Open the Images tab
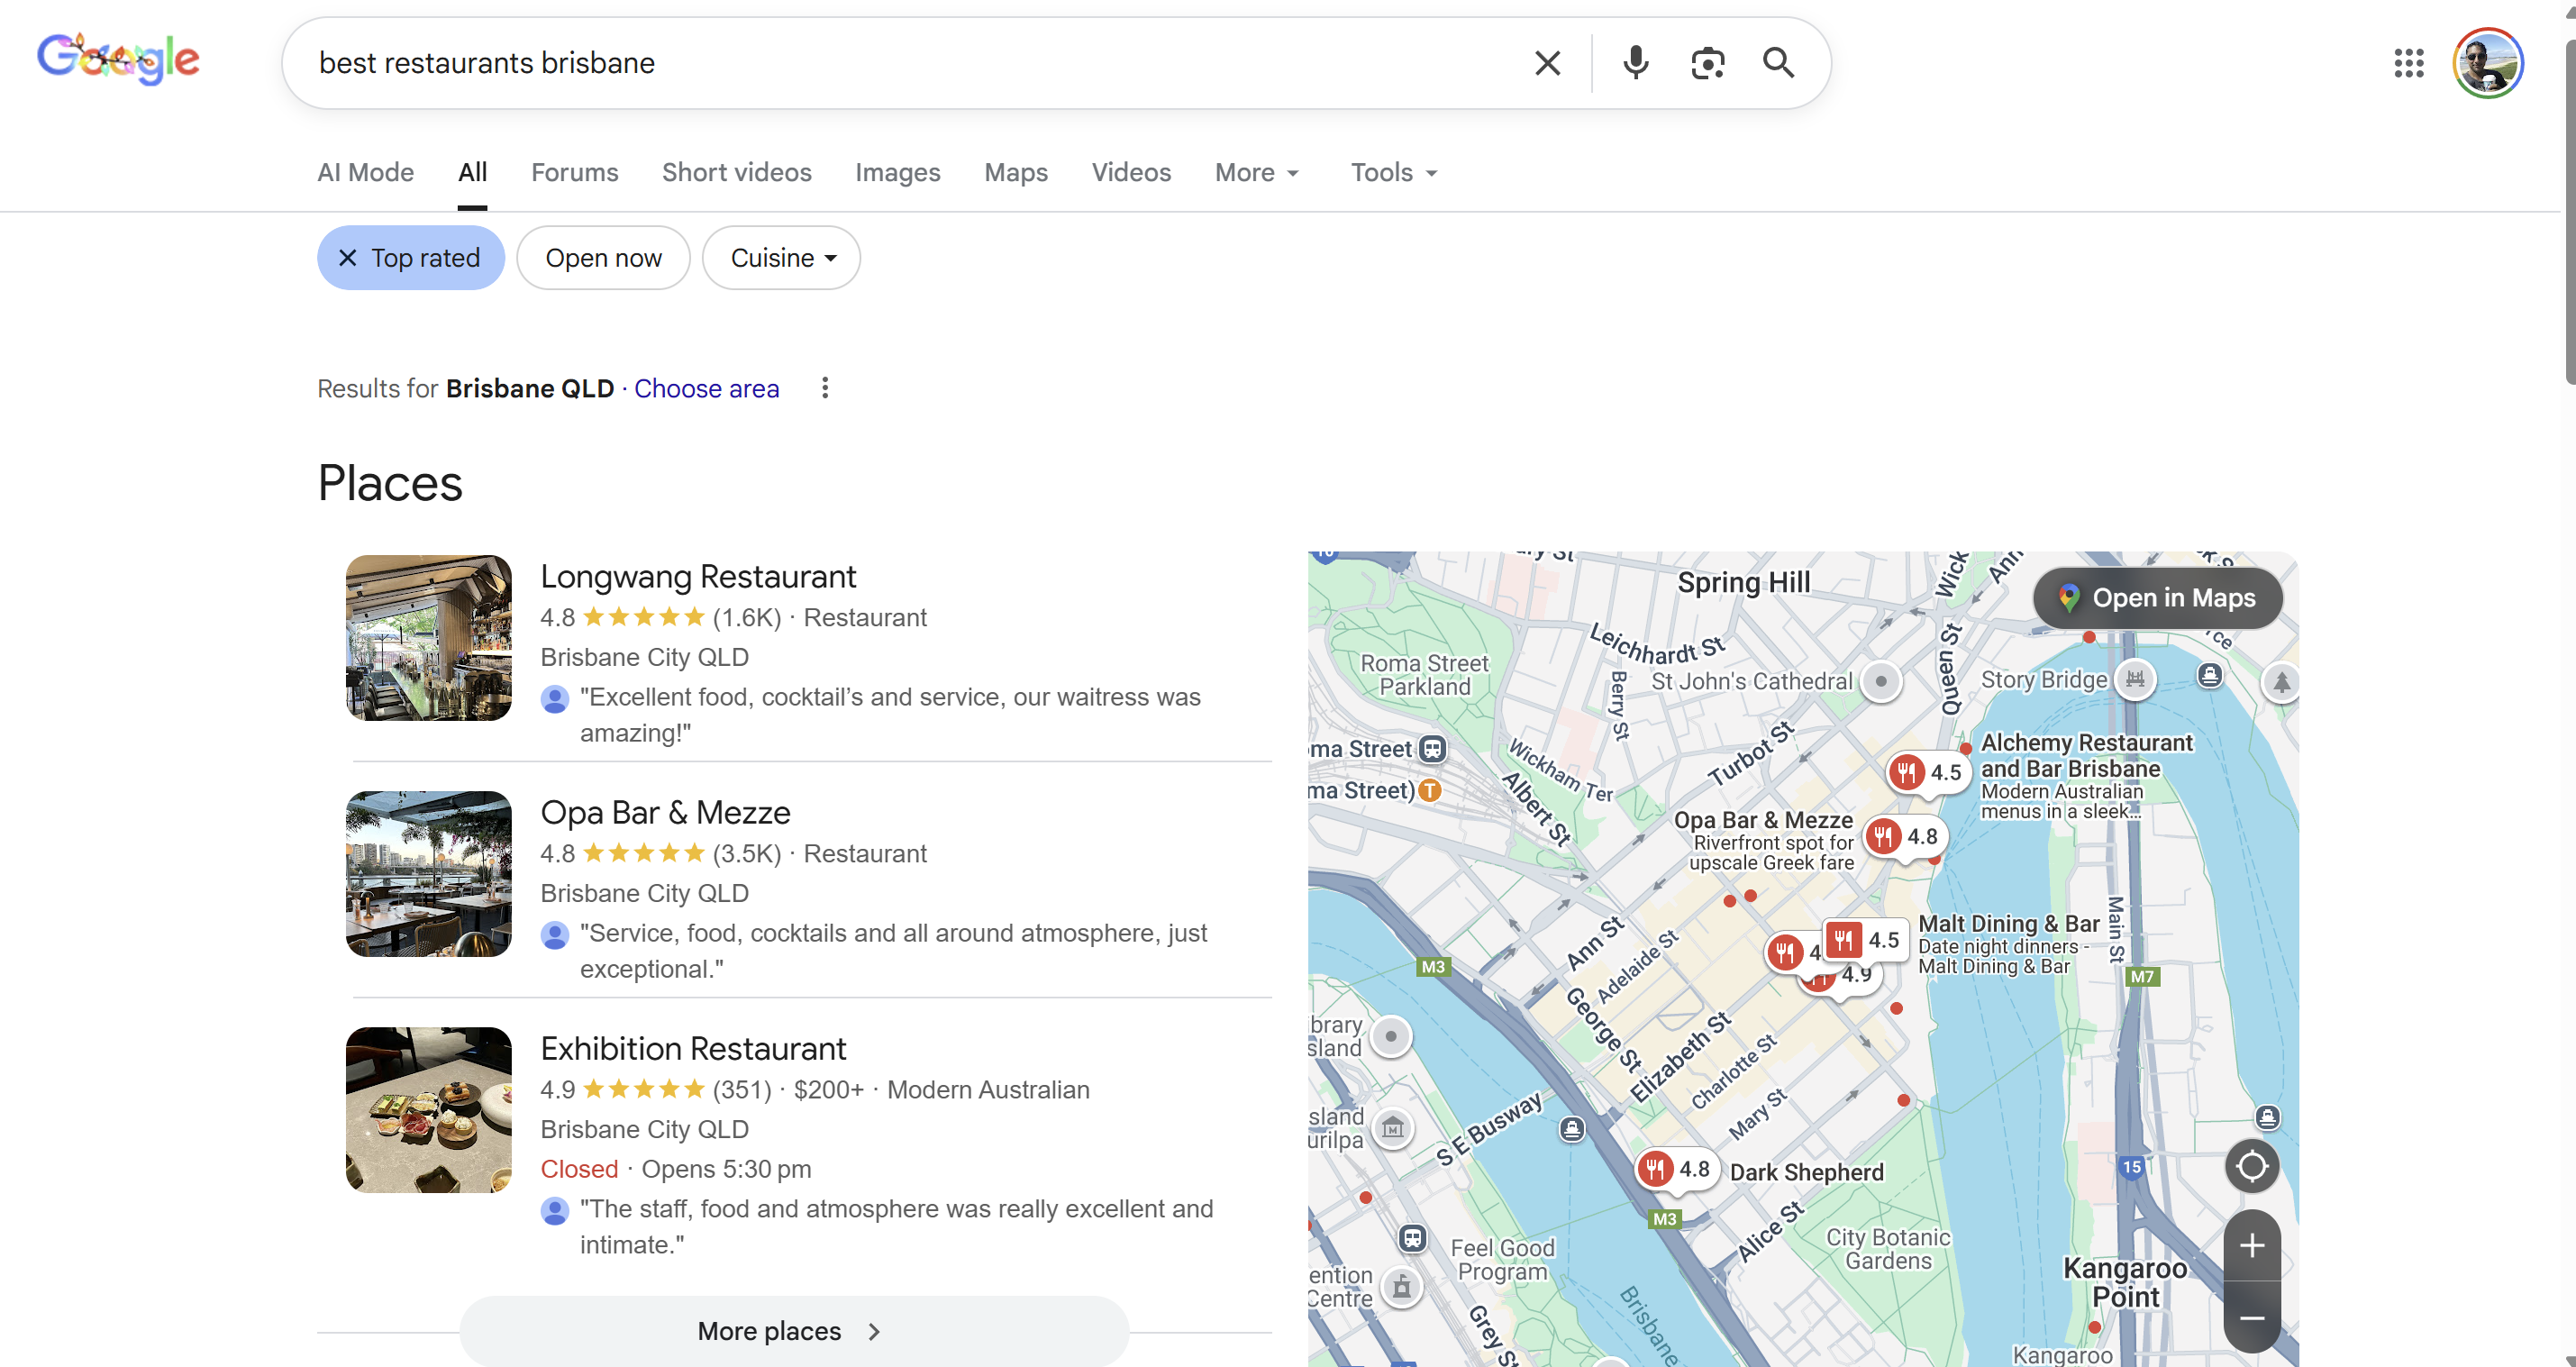 click(897, 172)
